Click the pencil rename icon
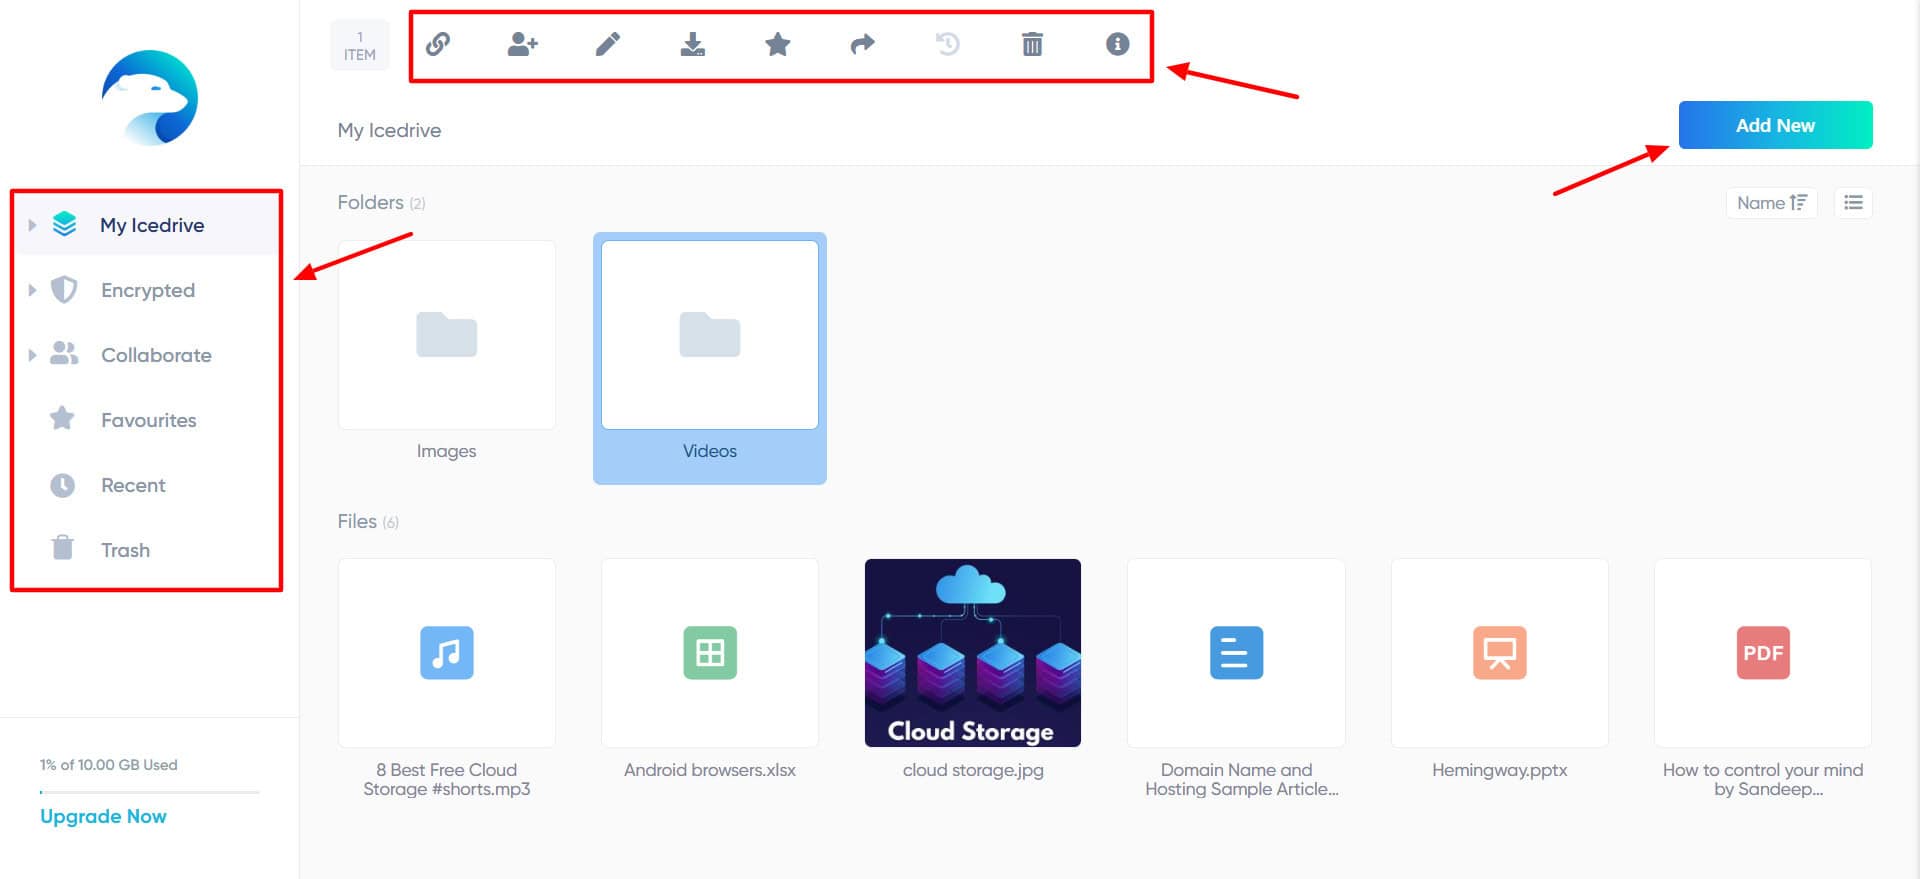Viewport: 1920px width, 879px height. (608, 44)
